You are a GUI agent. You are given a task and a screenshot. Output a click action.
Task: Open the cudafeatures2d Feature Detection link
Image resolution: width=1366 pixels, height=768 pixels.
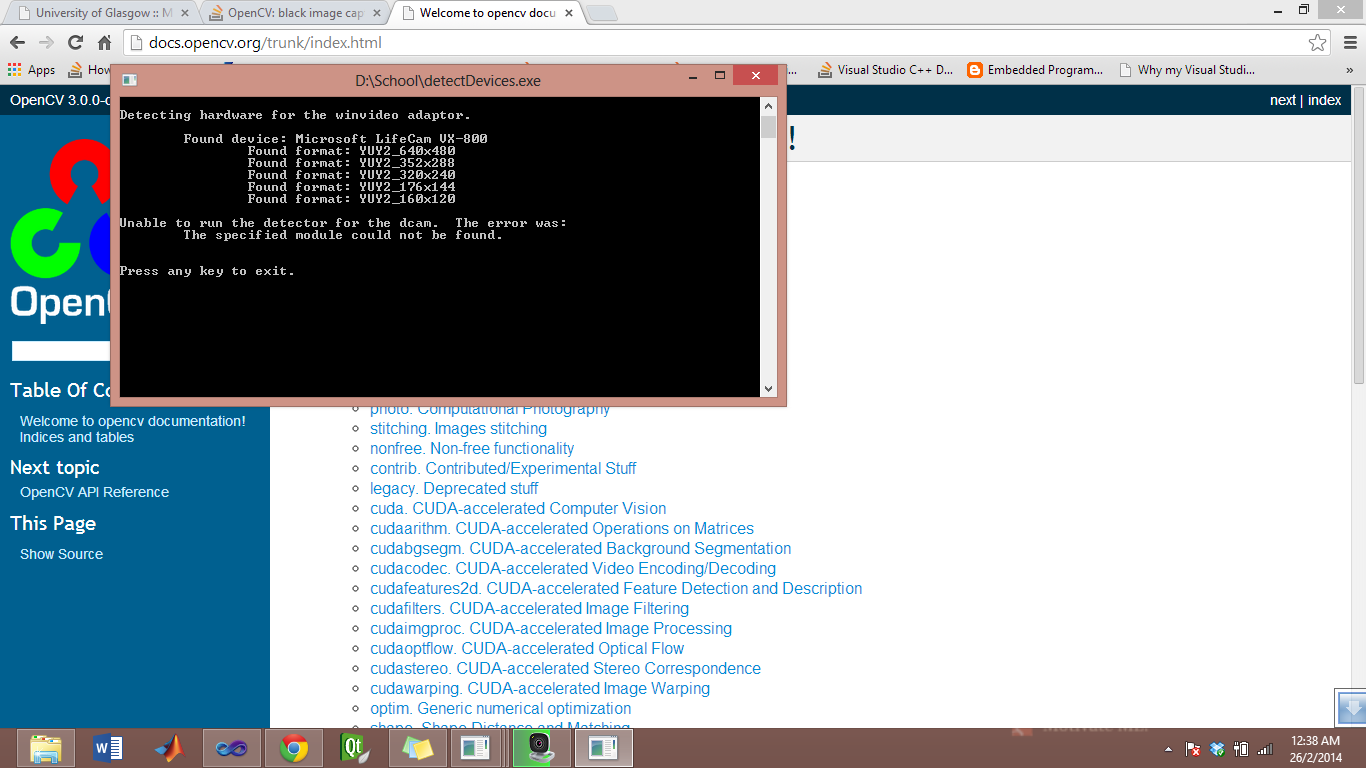point(616,588)
